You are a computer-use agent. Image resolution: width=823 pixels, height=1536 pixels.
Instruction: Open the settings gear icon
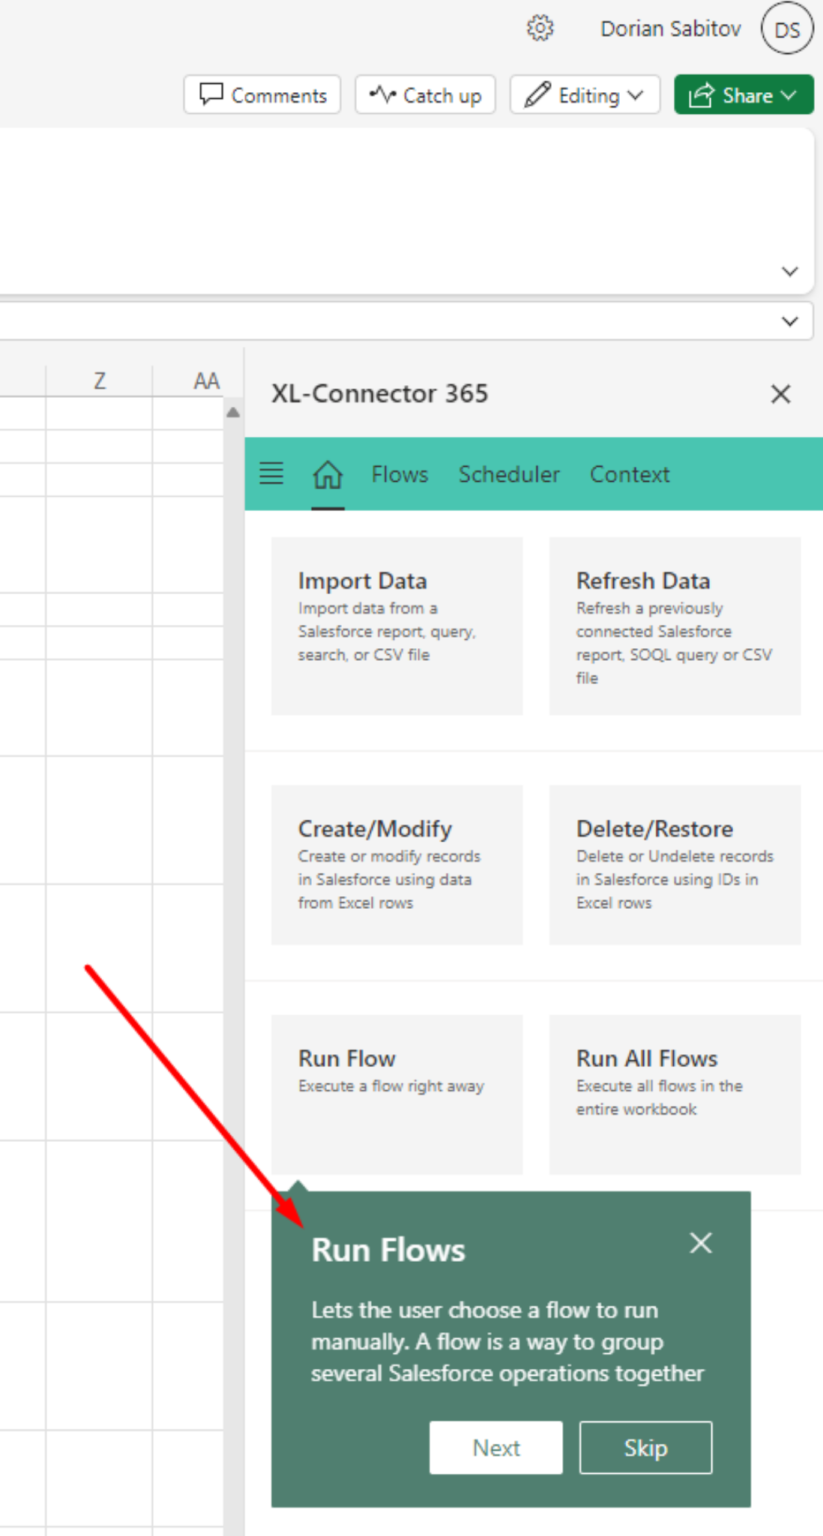tap(540, 28)
